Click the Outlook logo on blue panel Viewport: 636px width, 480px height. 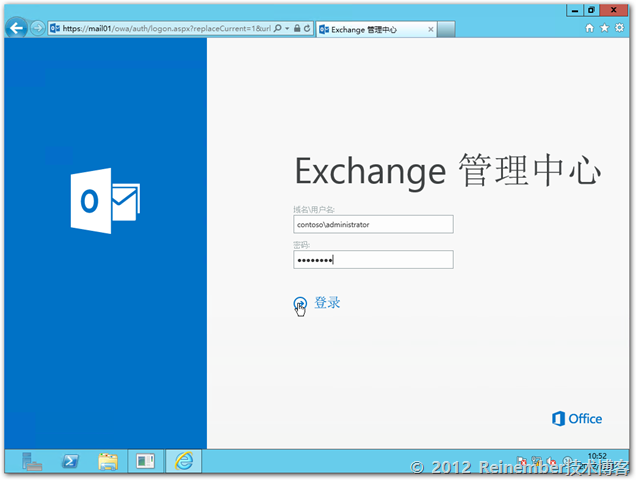(x=105, y=201)
